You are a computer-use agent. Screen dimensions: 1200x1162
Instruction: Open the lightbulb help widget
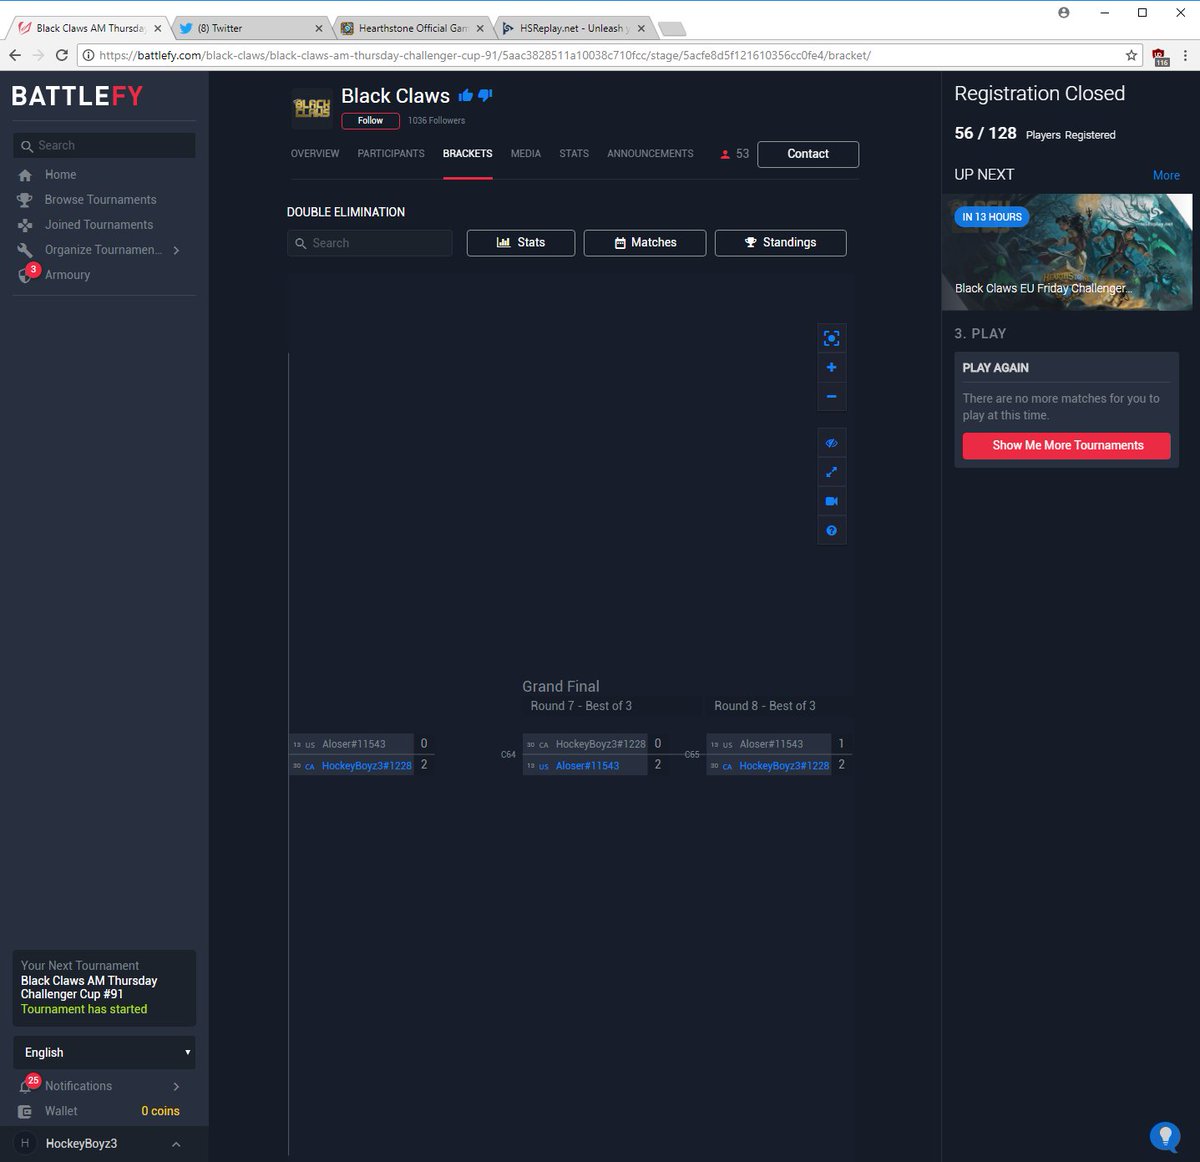[x=1165, y=1137]
